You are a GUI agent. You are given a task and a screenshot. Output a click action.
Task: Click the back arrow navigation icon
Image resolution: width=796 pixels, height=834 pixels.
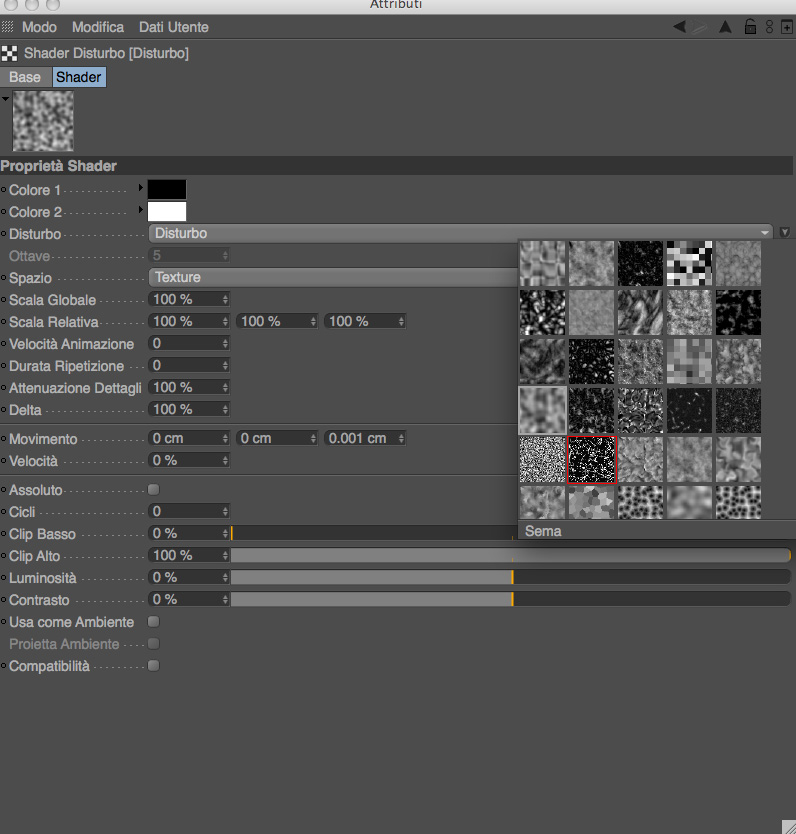click(679, 27)
